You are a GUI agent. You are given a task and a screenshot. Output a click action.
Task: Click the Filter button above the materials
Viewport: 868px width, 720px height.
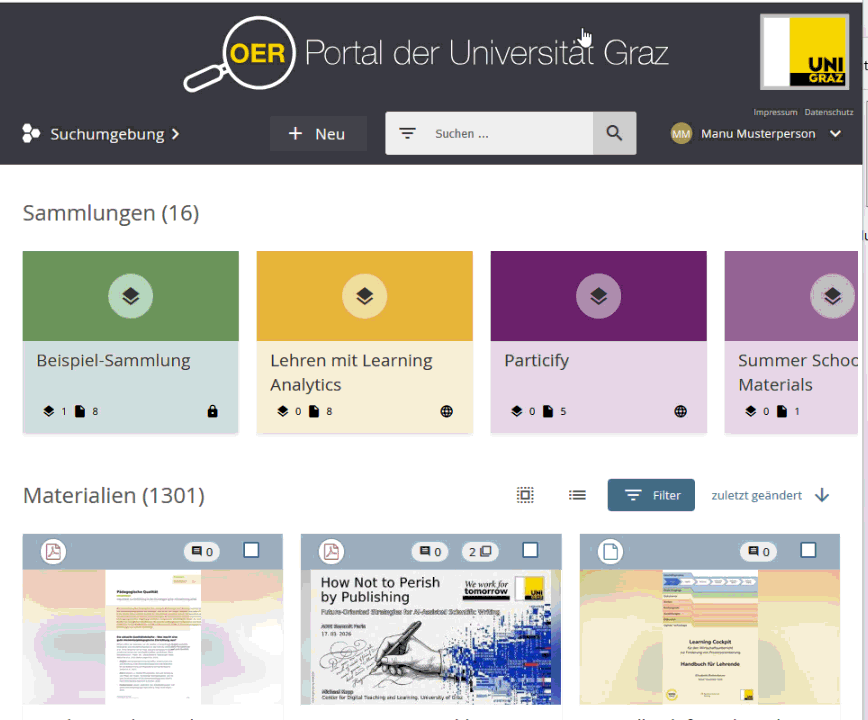[651, 494]
